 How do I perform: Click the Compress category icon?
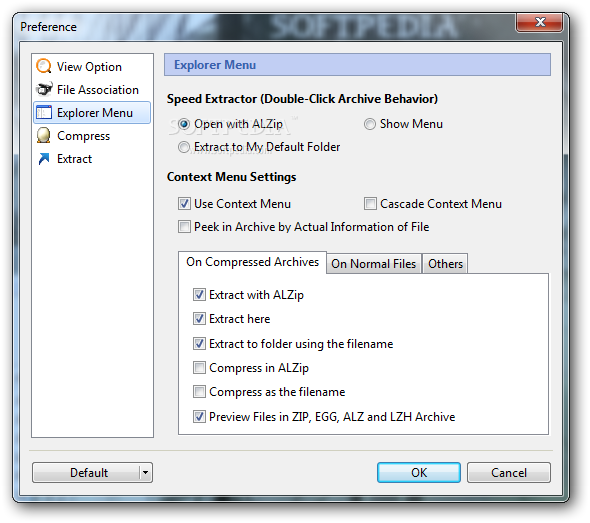click(44, 135)
